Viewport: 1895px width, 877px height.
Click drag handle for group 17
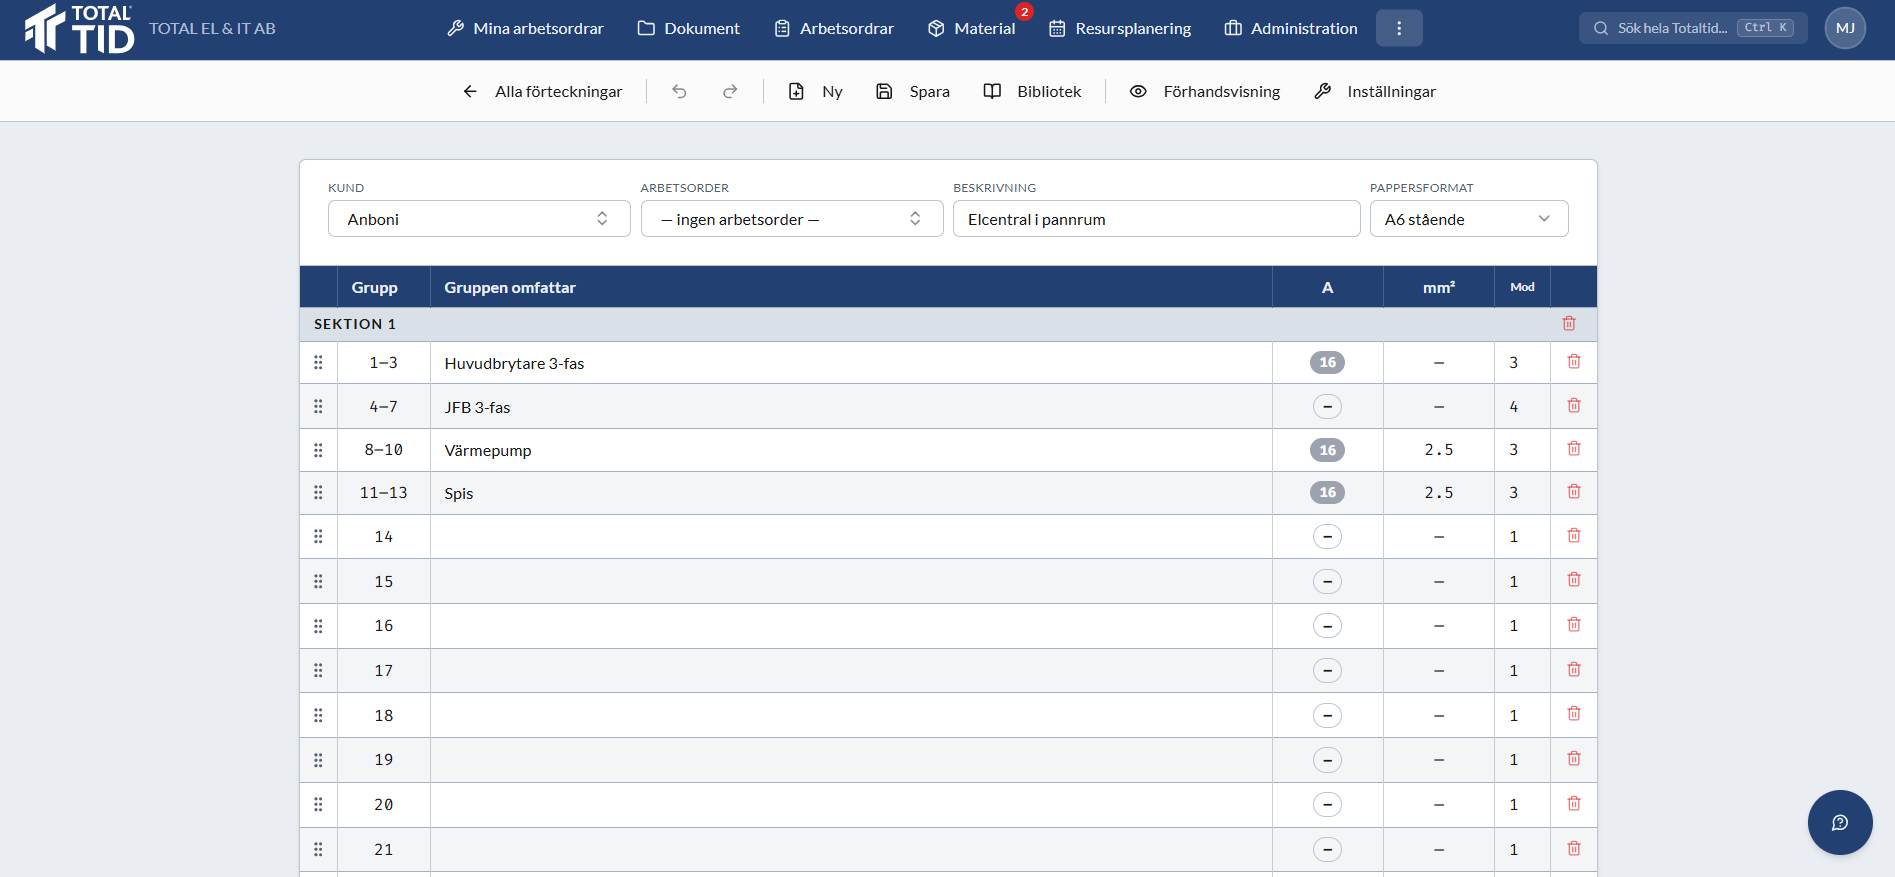tap(318, 670)
